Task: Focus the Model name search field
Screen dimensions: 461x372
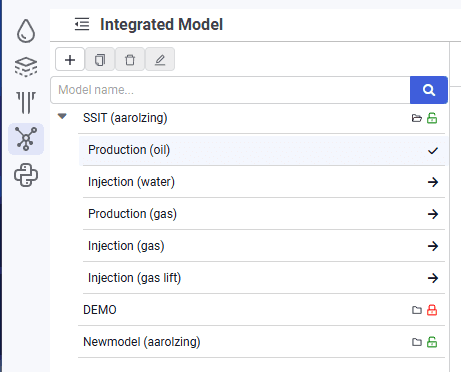Action: [x=230, y=90]
